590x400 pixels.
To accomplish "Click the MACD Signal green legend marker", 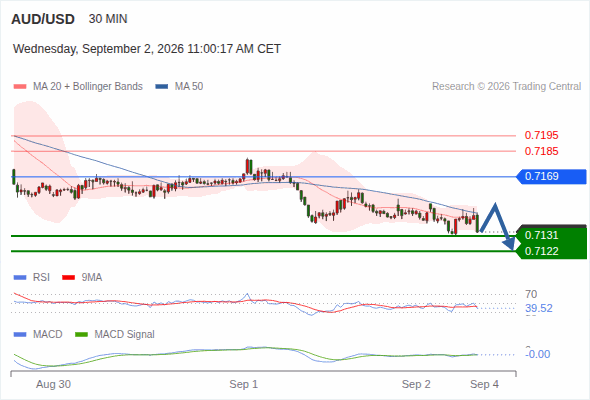I will pos(81,335).
